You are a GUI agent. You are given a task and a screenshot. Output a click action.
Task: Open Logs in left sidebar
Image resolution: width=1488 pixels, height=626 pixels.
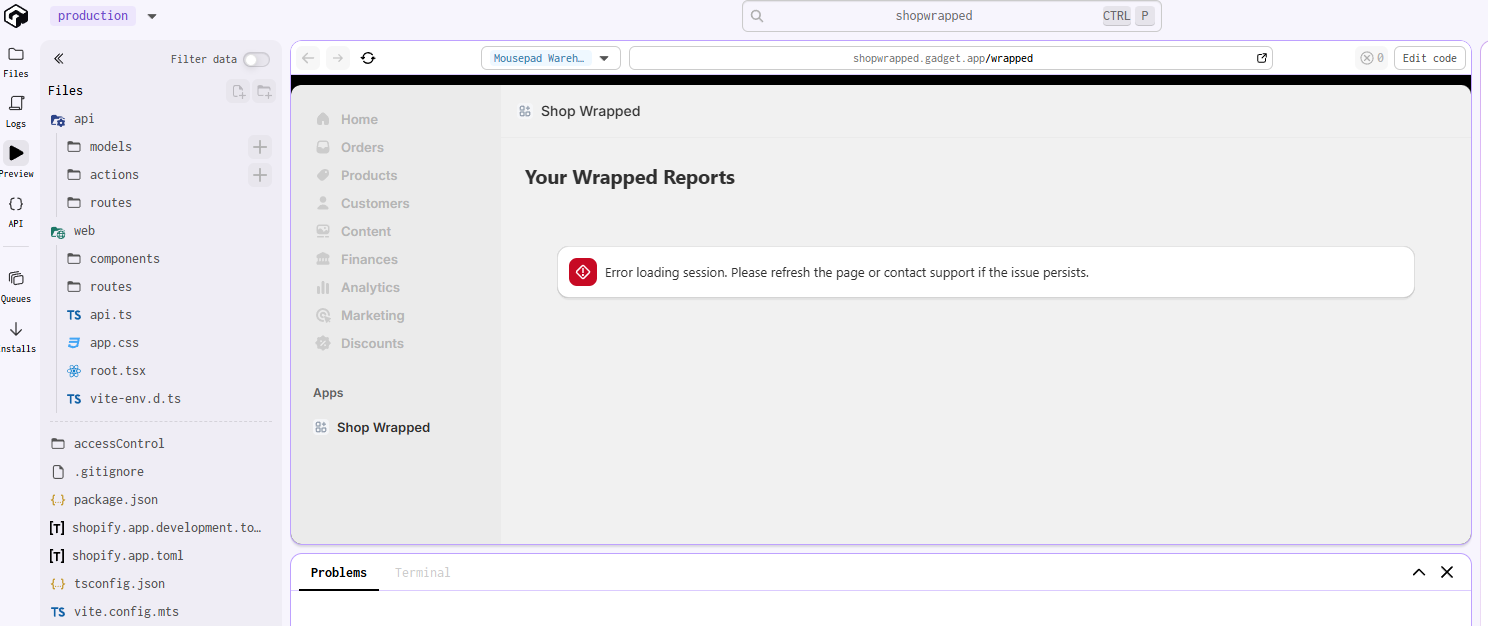point(16,111)
